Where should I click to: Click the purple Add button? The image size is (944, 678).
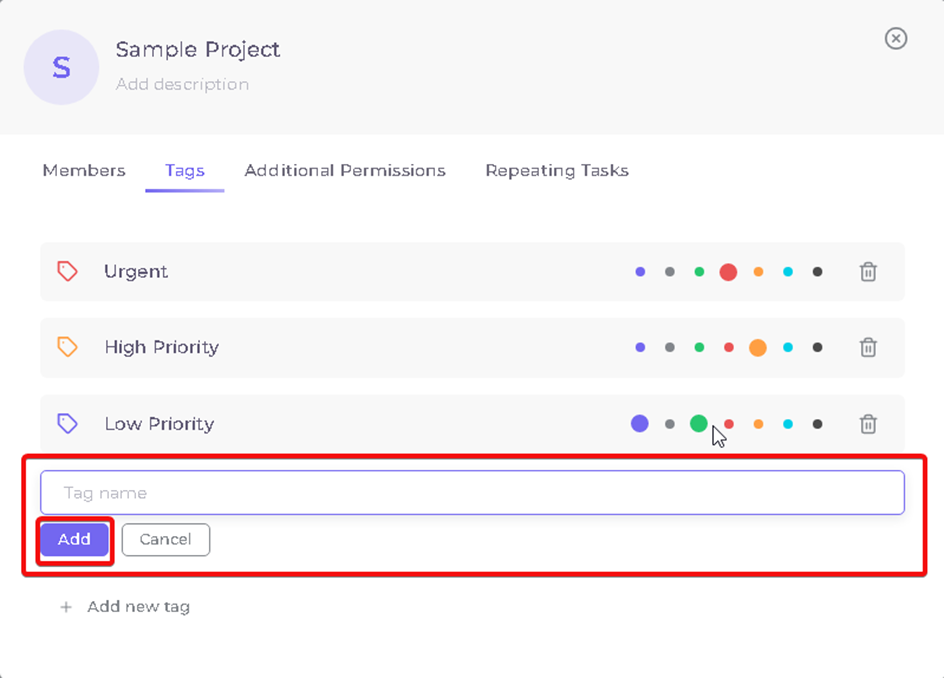(x=74, y=540)
